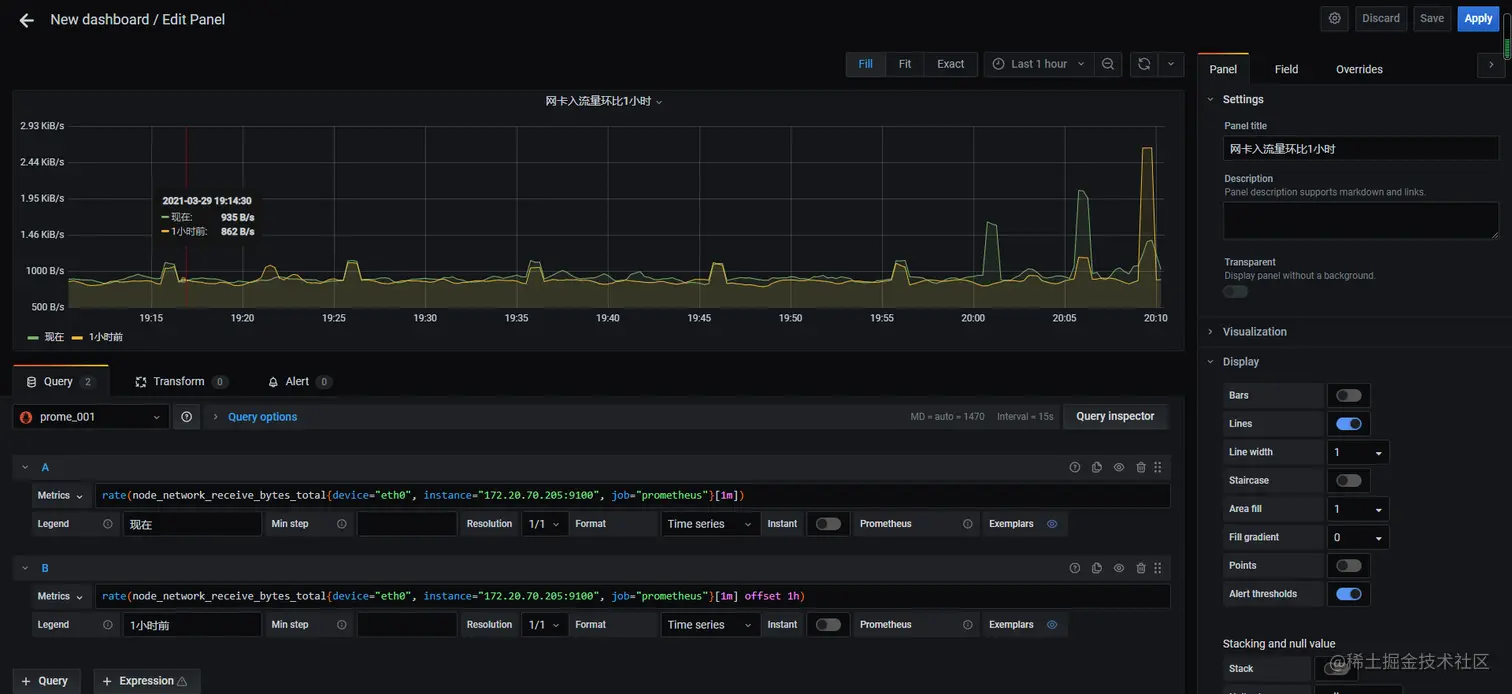Open the Fill gradient dropdown
This screenshot has width=1512, height=694.
1358,538
